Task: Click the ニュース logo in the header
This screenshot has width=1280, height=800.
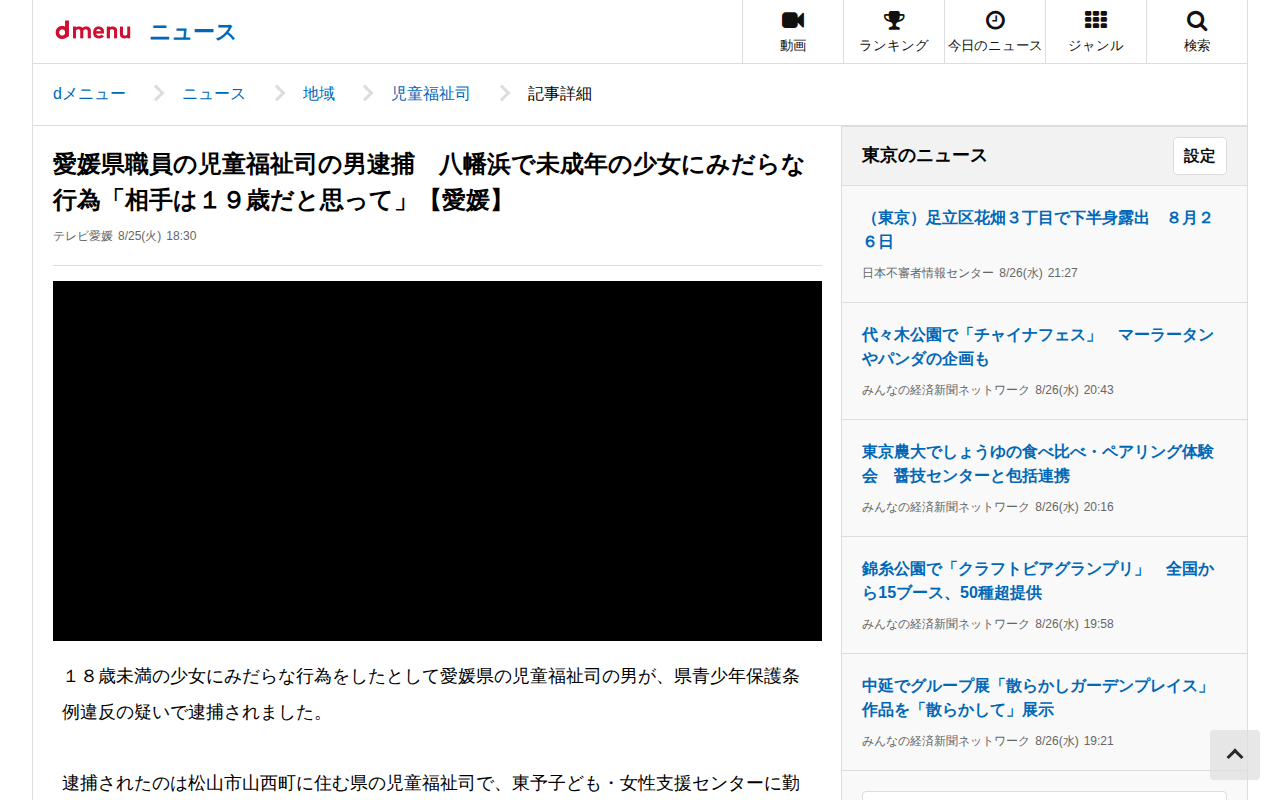Action: 193,32
